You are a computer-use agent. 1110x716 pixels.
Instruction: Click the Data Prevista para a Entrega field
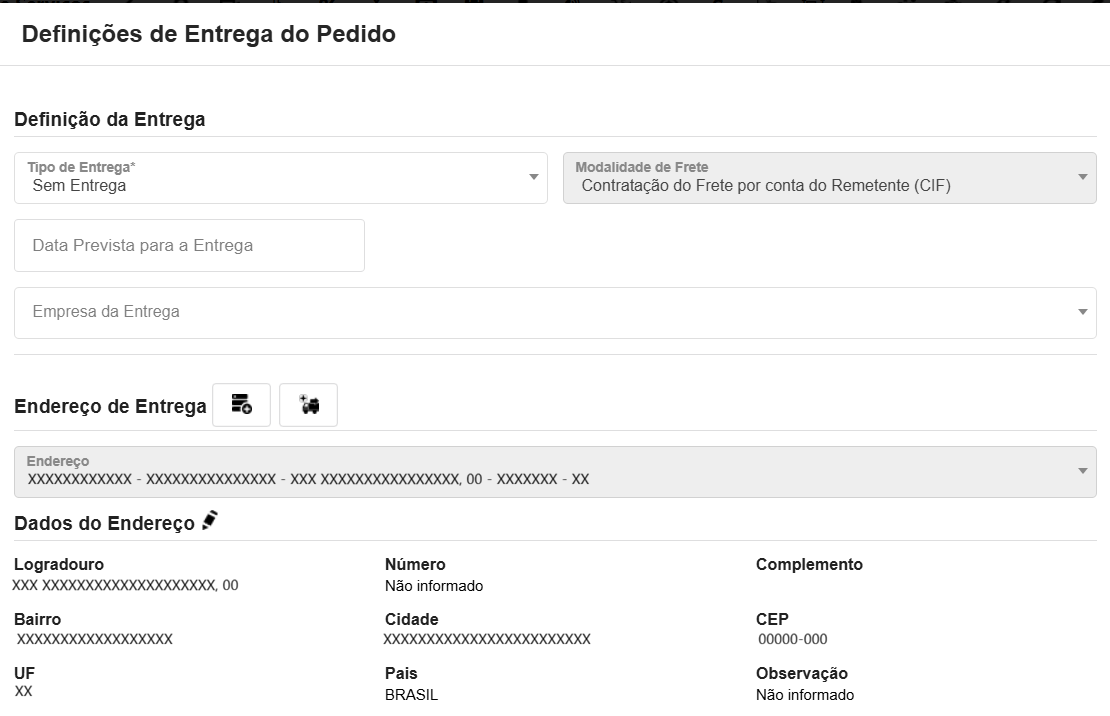[x=188, y=244]
